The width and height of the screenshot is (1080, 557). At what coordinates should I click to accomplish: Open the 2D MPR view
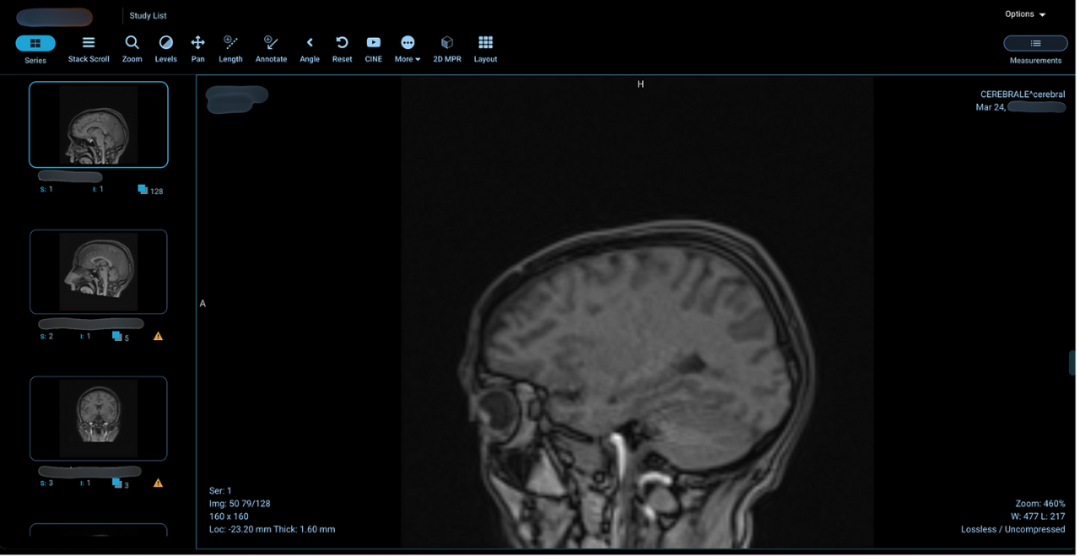click(447, 49)
